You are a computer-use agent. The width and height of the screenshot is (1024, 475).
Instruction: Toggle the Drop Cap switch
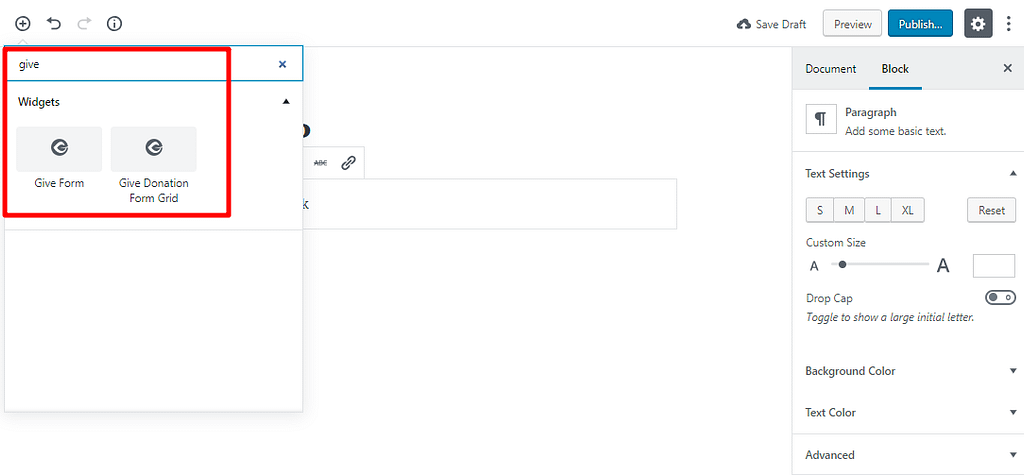1000,297
